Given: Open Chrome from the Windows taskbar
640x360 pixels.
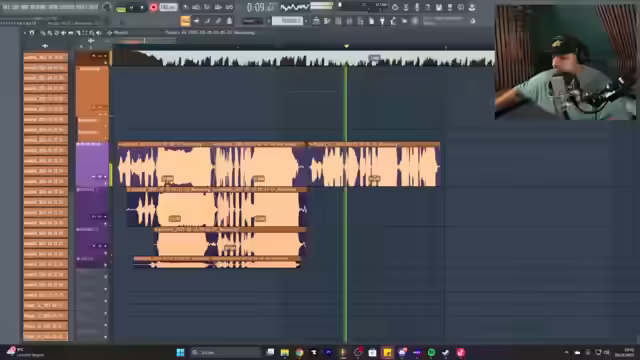Looking at the screenshot, I should pyautogui.click(x=299, y=352).
